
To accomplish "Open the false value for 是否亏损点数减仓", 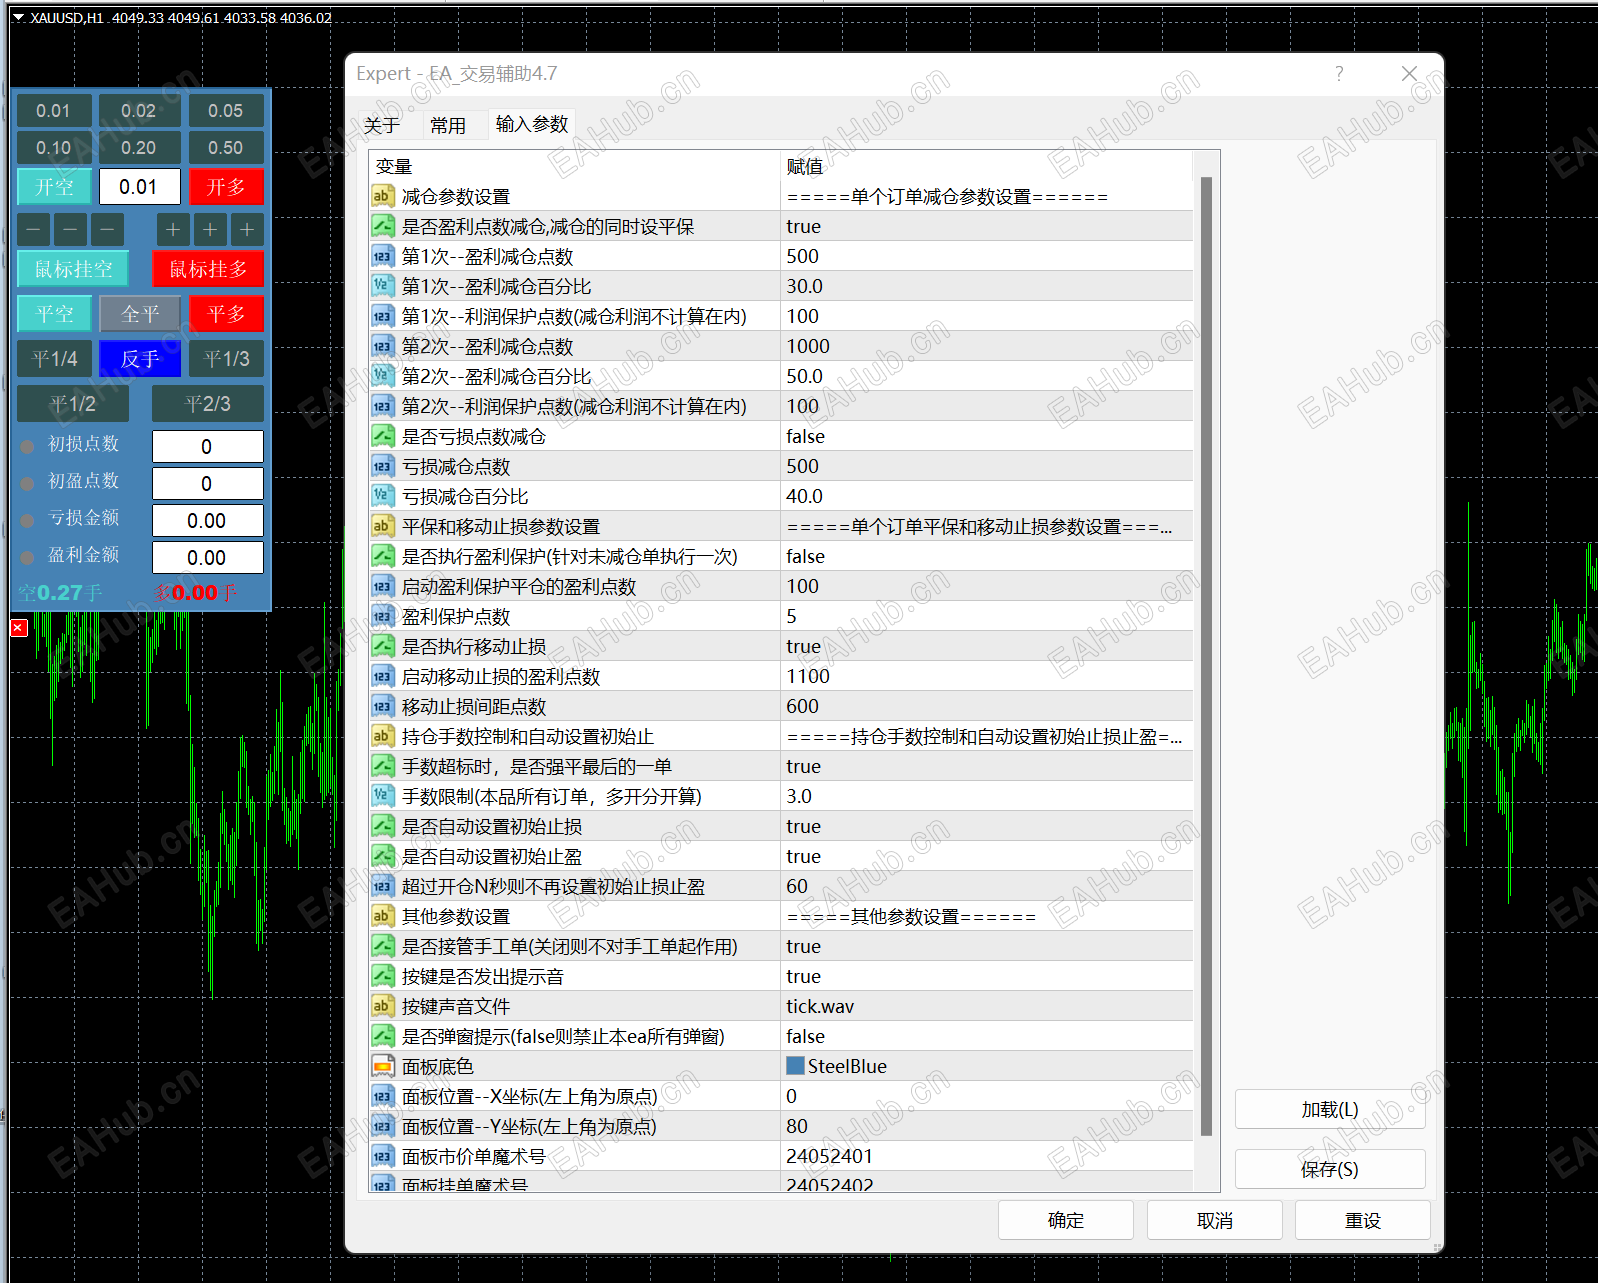I will tap(805, 437).
